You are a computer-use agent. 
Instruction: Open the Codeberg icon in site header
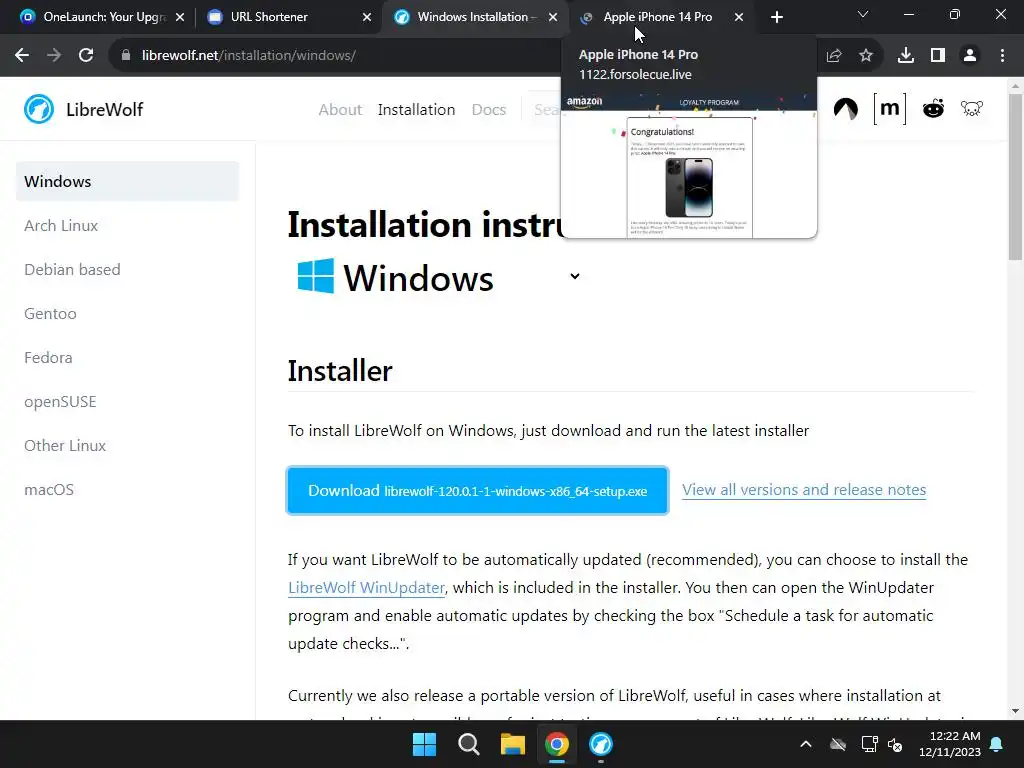tap(846, 108)
